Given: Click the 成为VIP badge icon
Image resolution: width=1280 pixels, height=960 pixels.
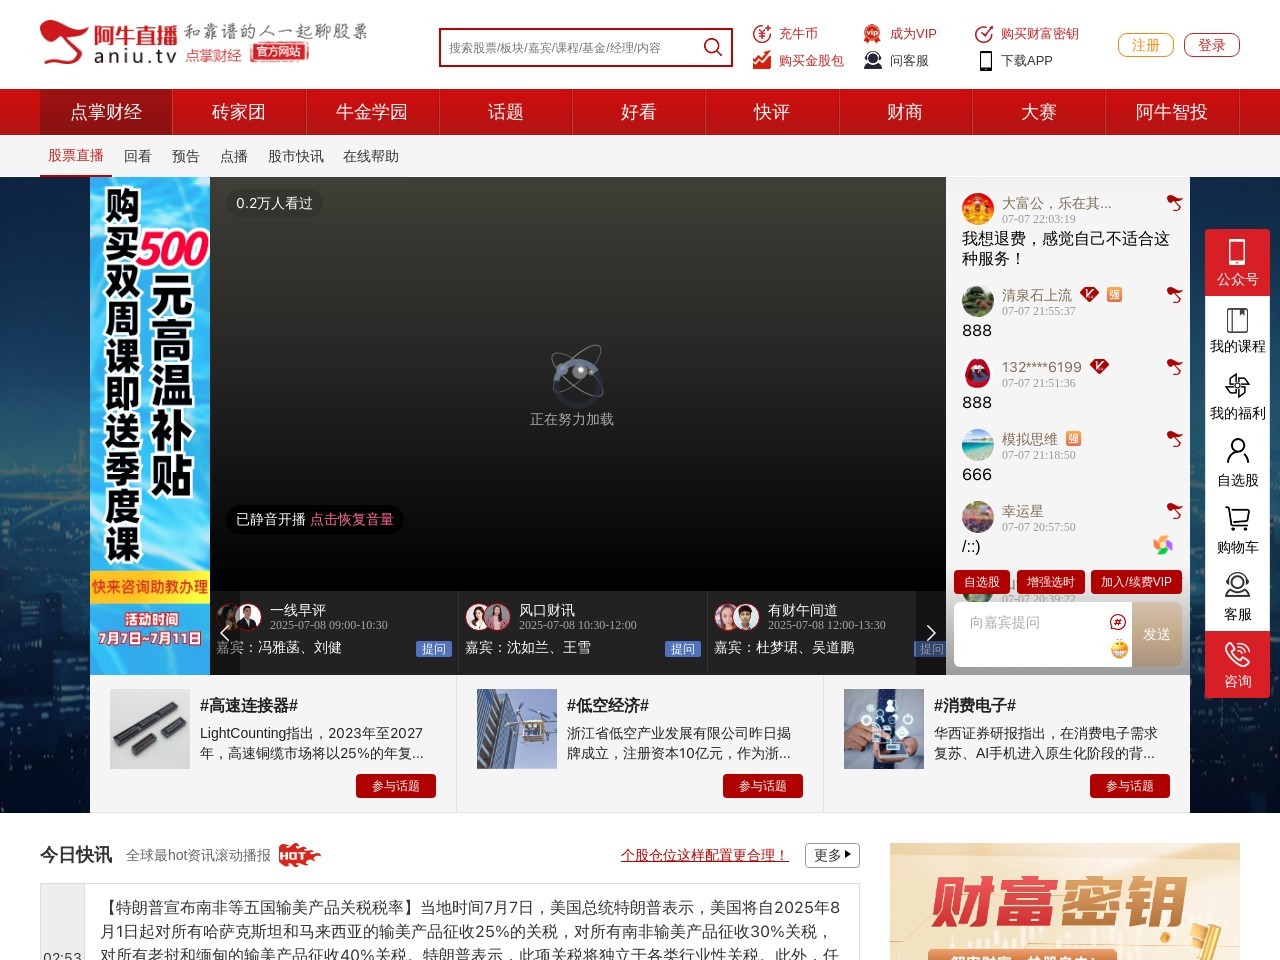Looking at the screenshot, I should point(872,33).
